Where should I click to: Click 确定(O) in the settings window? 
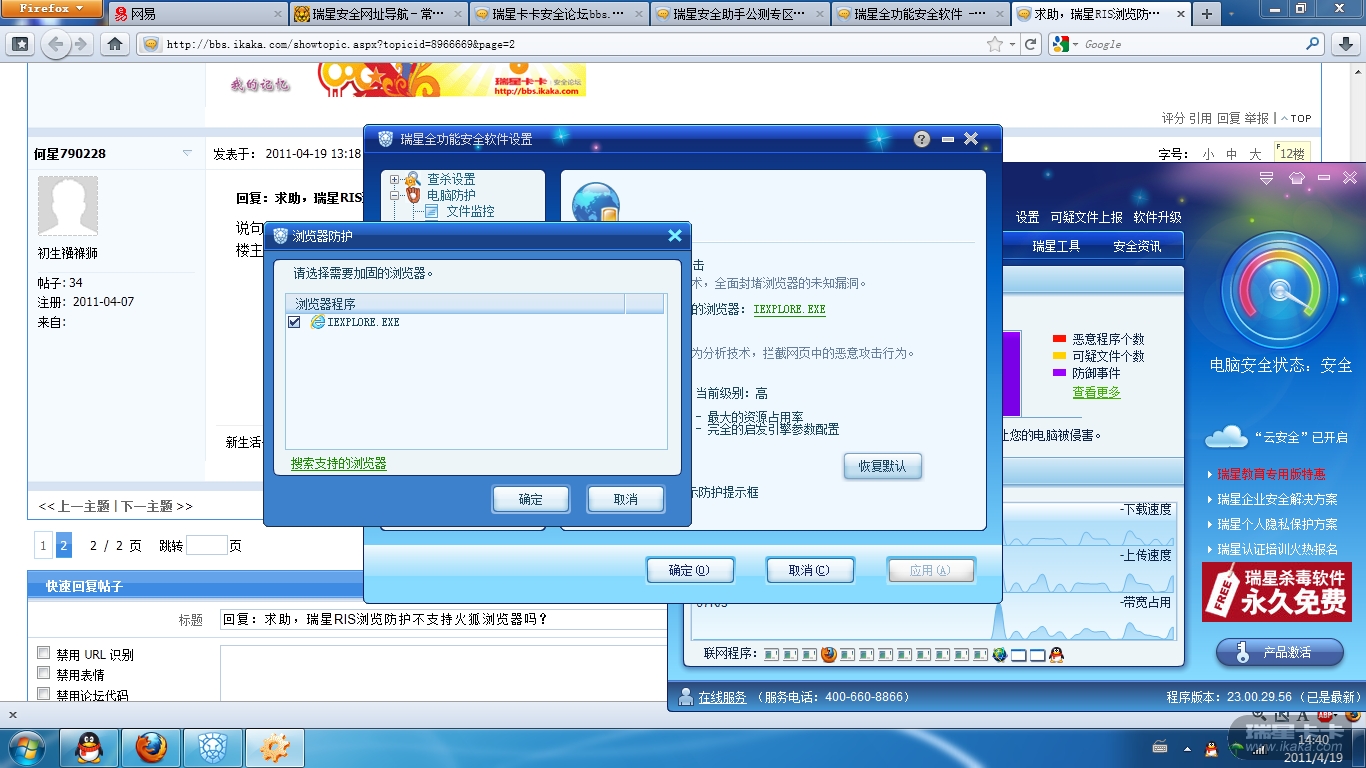[x=689, y=570]
